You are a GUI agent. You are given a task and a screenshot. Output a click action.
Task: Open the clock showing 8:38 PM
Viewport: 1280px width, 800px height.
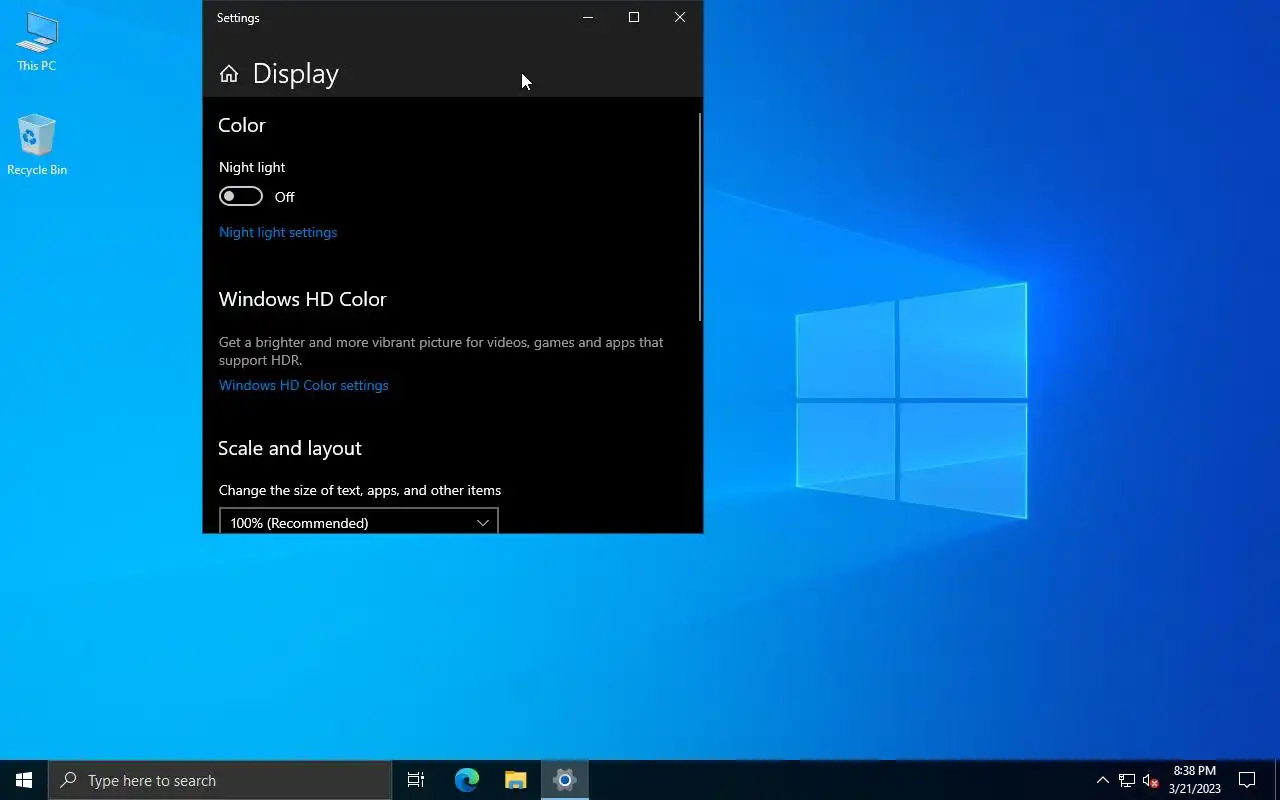(1195, 780)
